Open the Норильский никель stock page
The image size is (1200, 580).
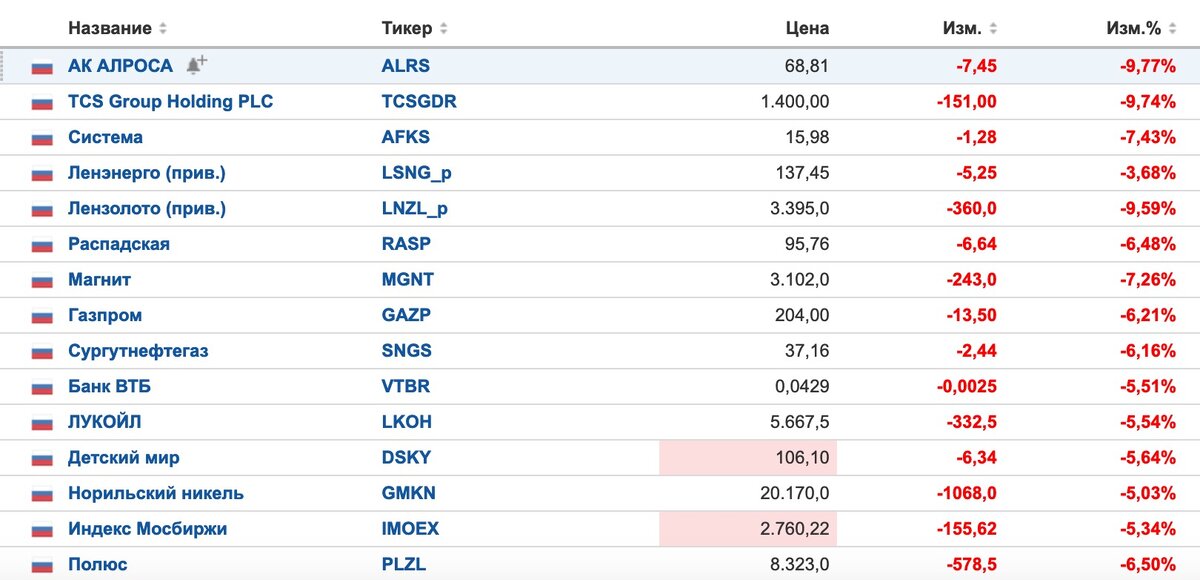tap(155, 494)
